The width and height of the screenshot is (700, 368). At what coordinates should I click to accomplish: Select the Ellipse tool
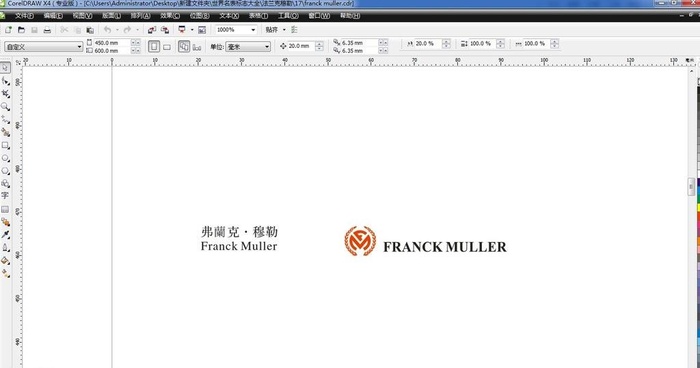pyautogui.click(x=5, y=159)
